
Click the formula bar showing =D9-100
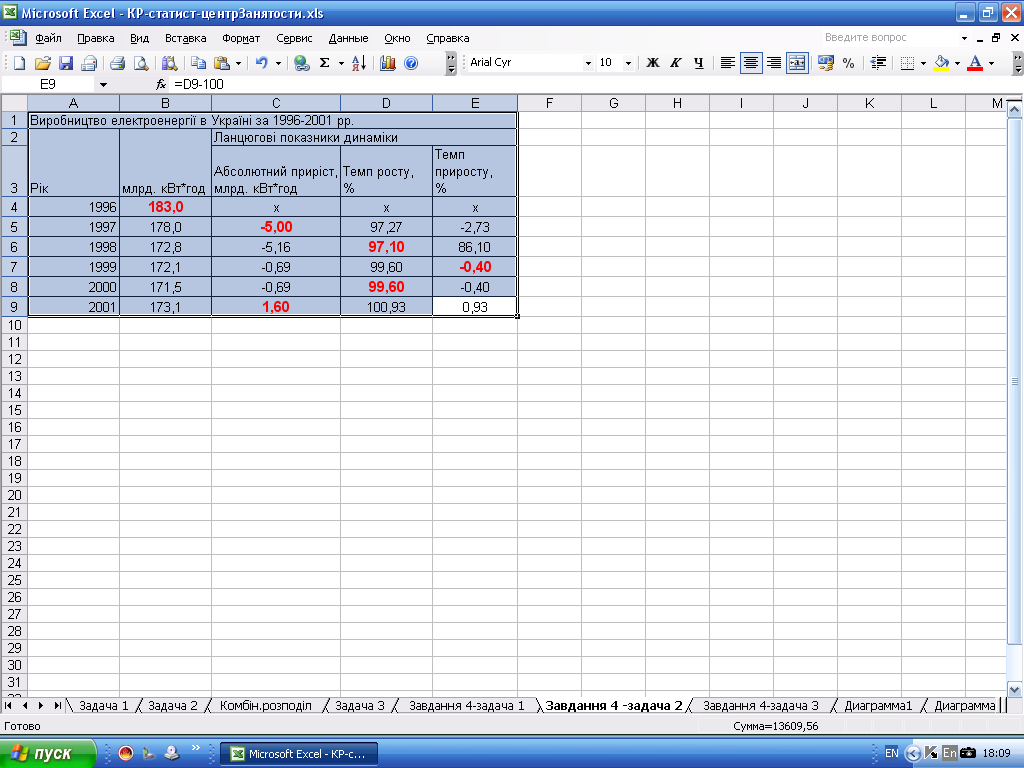tap(588, 84)
